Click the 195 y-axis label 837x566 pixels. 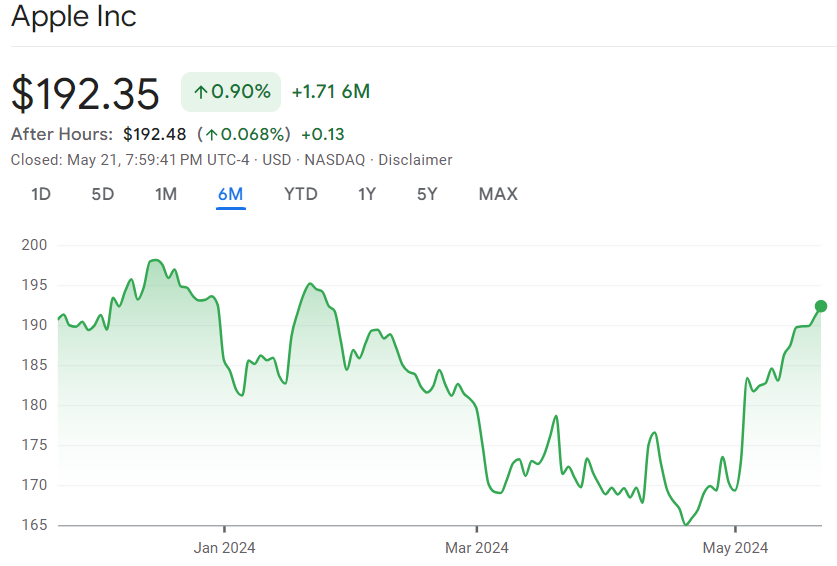[x=34, y=285]
